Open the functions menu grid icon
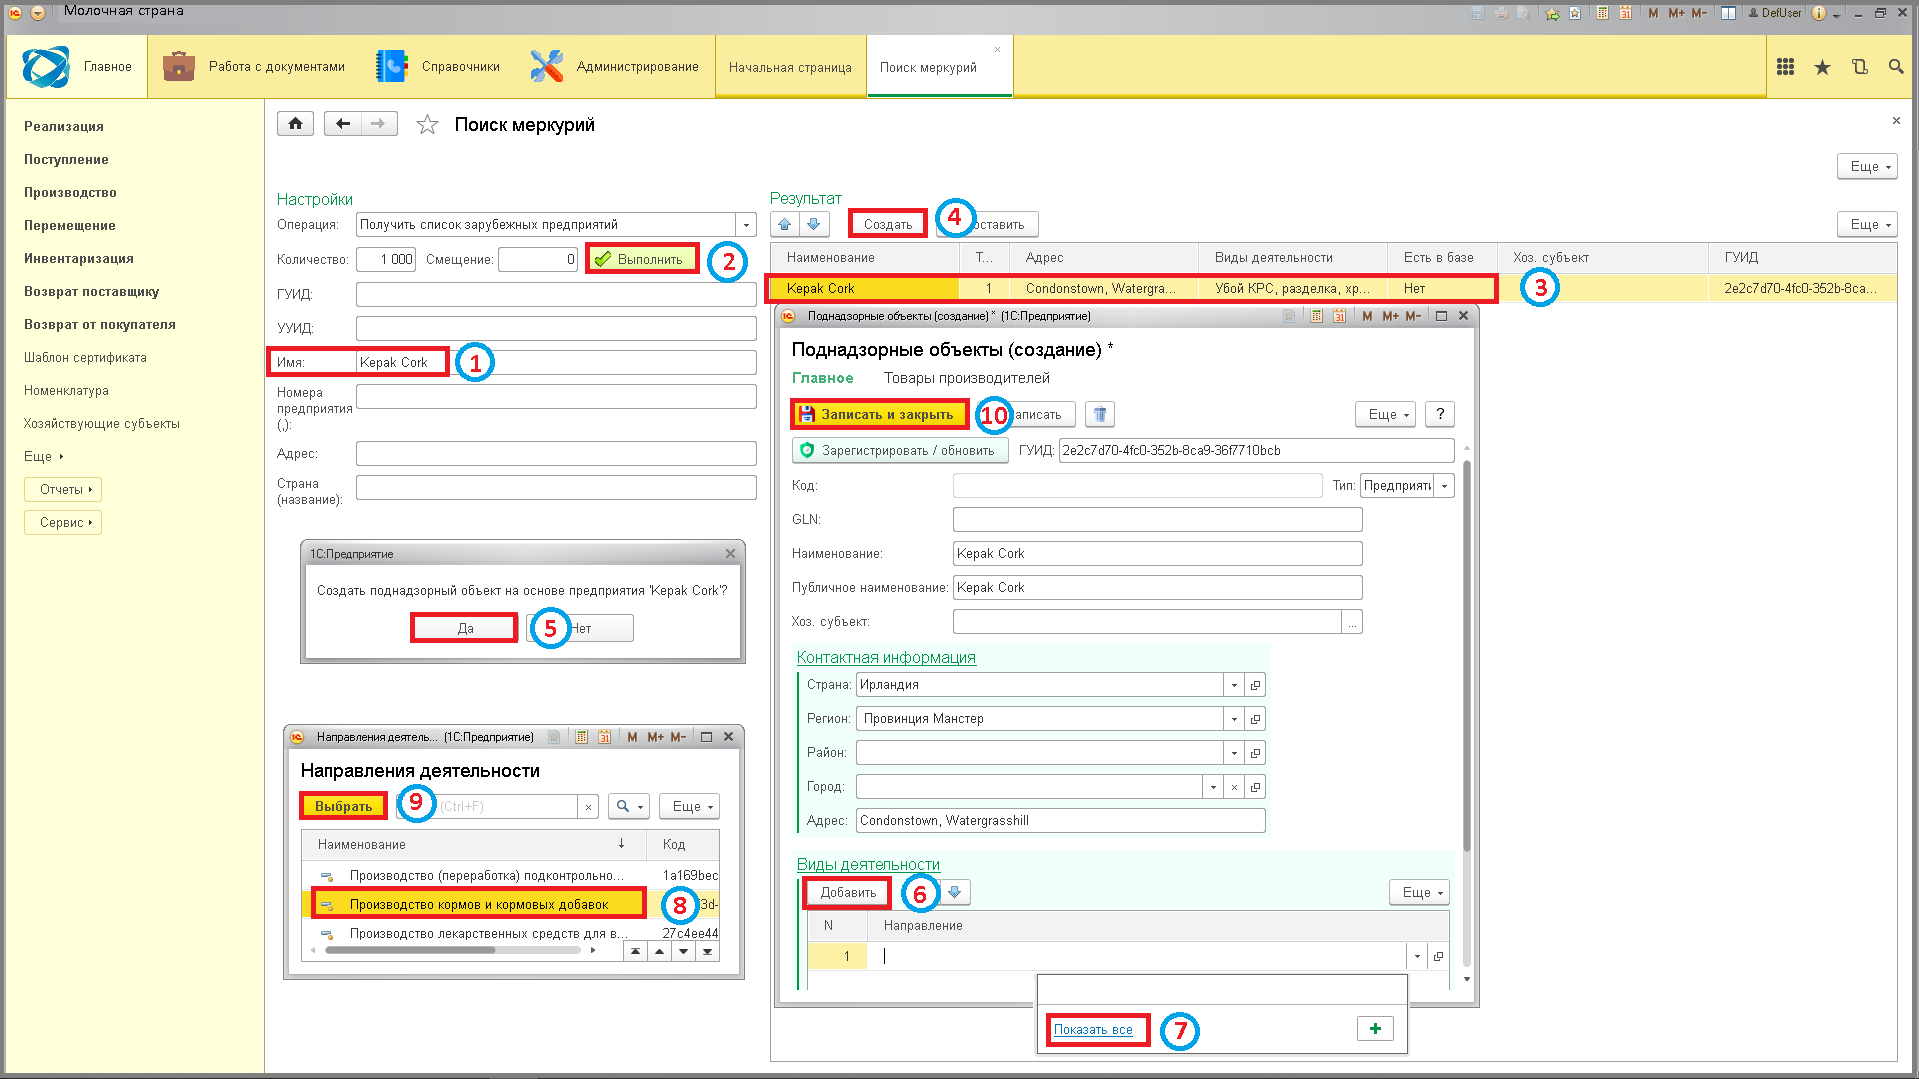Screen dimensions: 1919x1079 pos(1785,67)
